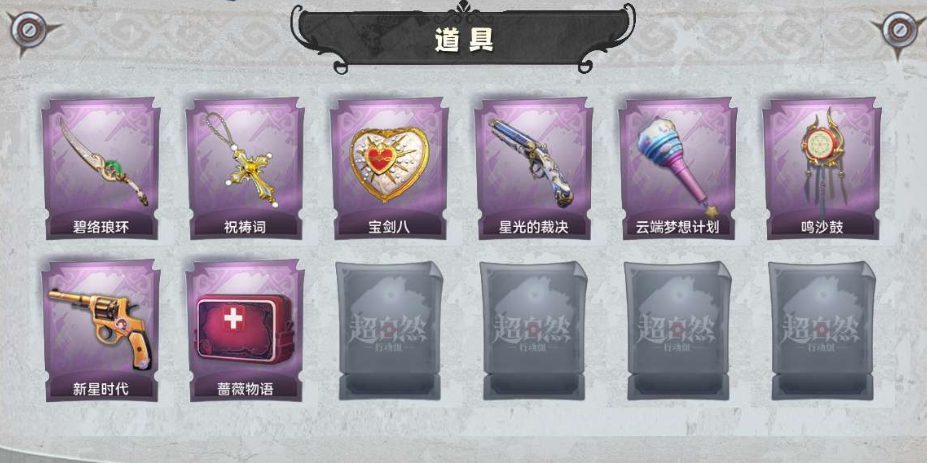Image resolution: width=927 pixels, height=463 pixels.
Task: Open the last locked gray card slot
Action: (822, 331)
